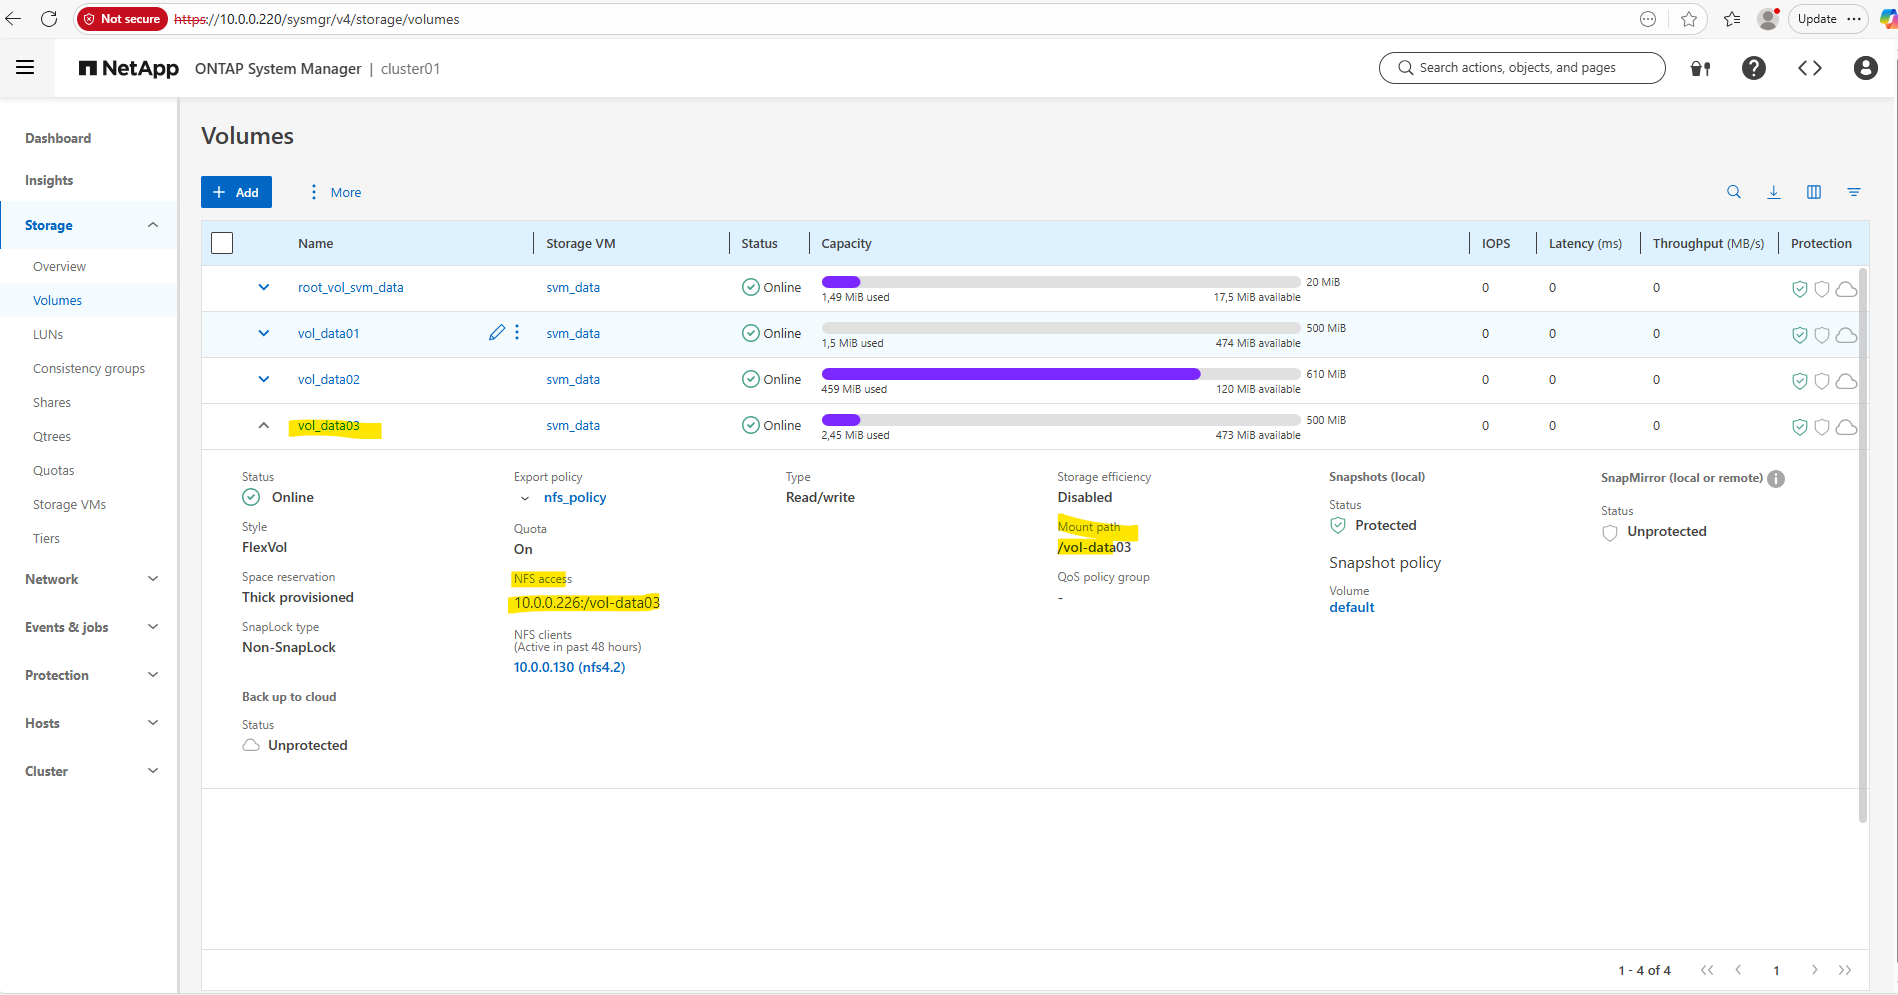Click the volumes table search icon
The width and height of the screenshot is (1898, 995).
click(1733, 192)
